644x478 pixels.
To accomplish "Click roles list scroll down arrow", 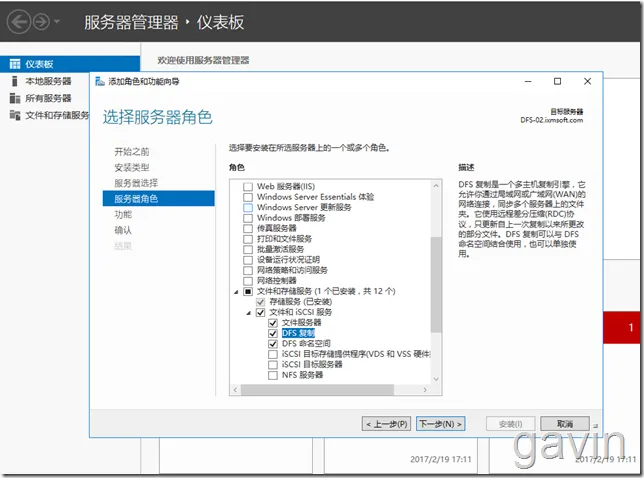I will click(x=436, y=379).
